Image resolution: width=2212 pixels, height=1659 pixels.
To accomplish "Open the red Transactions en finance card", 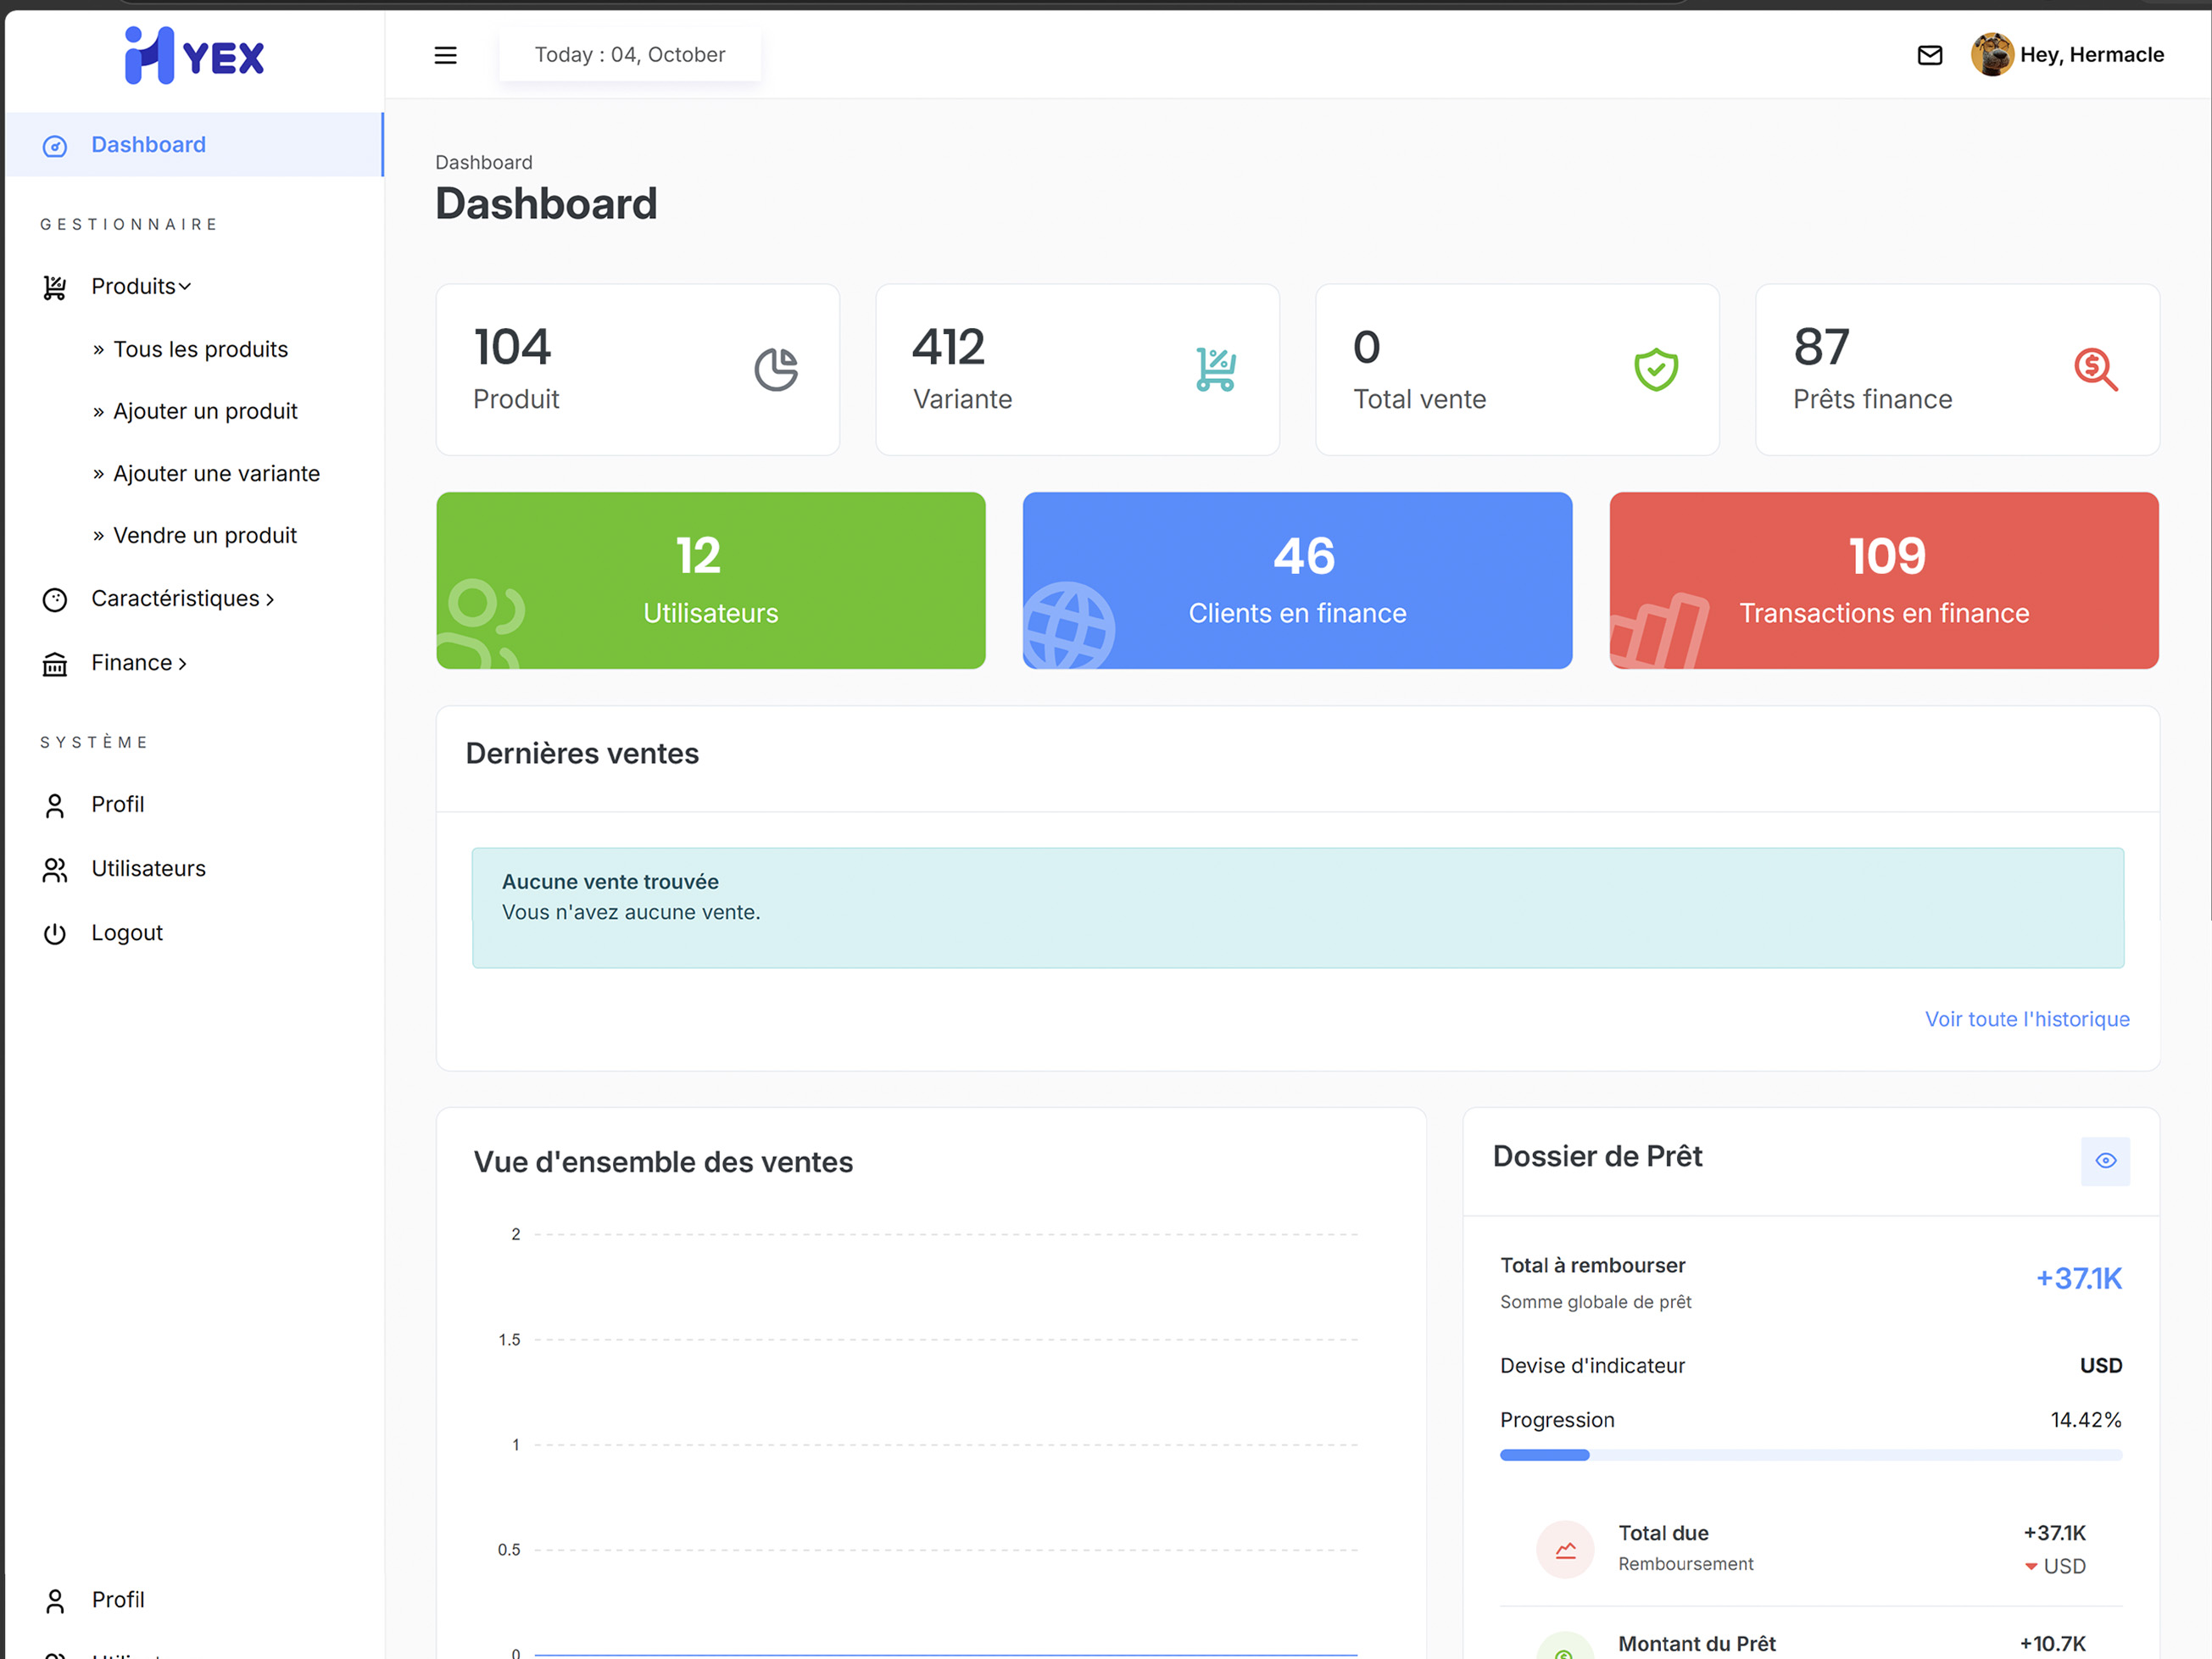I will 1884,581.
